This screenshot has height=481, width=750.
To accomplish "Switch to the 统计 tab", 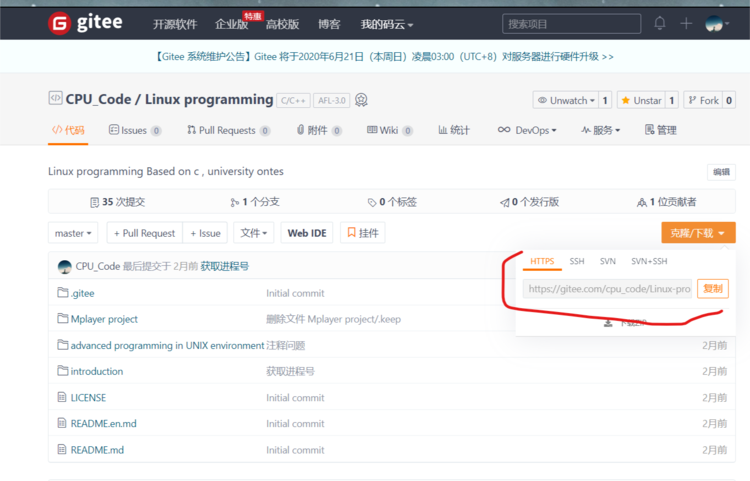I will pos(454,130).
